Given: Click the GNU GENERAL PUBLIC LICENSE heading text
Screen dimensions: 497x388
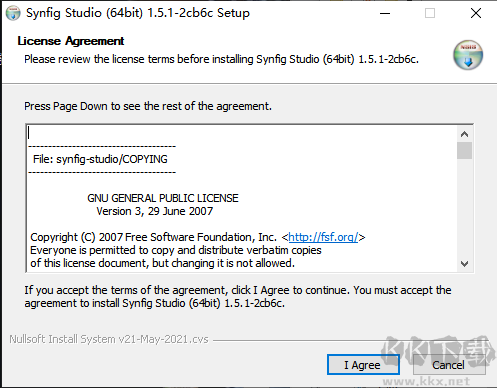Looking at the screenshot, I should coord(163,198).
